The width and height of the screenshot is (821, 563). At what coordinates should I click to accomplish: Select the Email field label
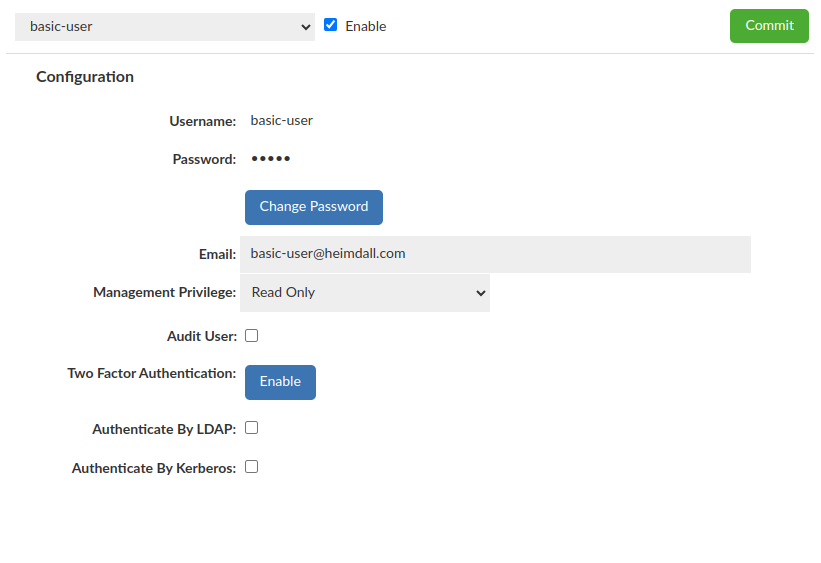(x=217, y=255)
